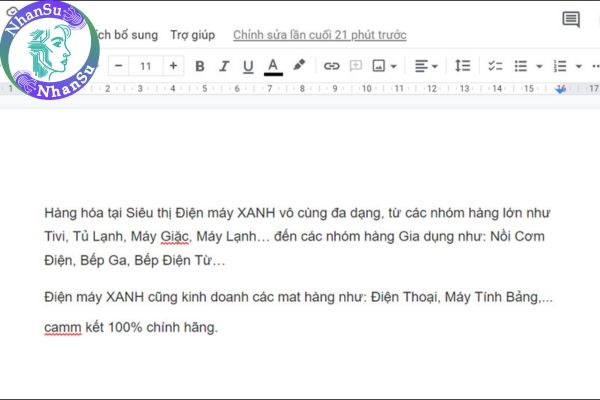
Task: Open 'Chỉnh sửa lần cuối 21 phút trước' link
Action: click(x=320, y=35)
